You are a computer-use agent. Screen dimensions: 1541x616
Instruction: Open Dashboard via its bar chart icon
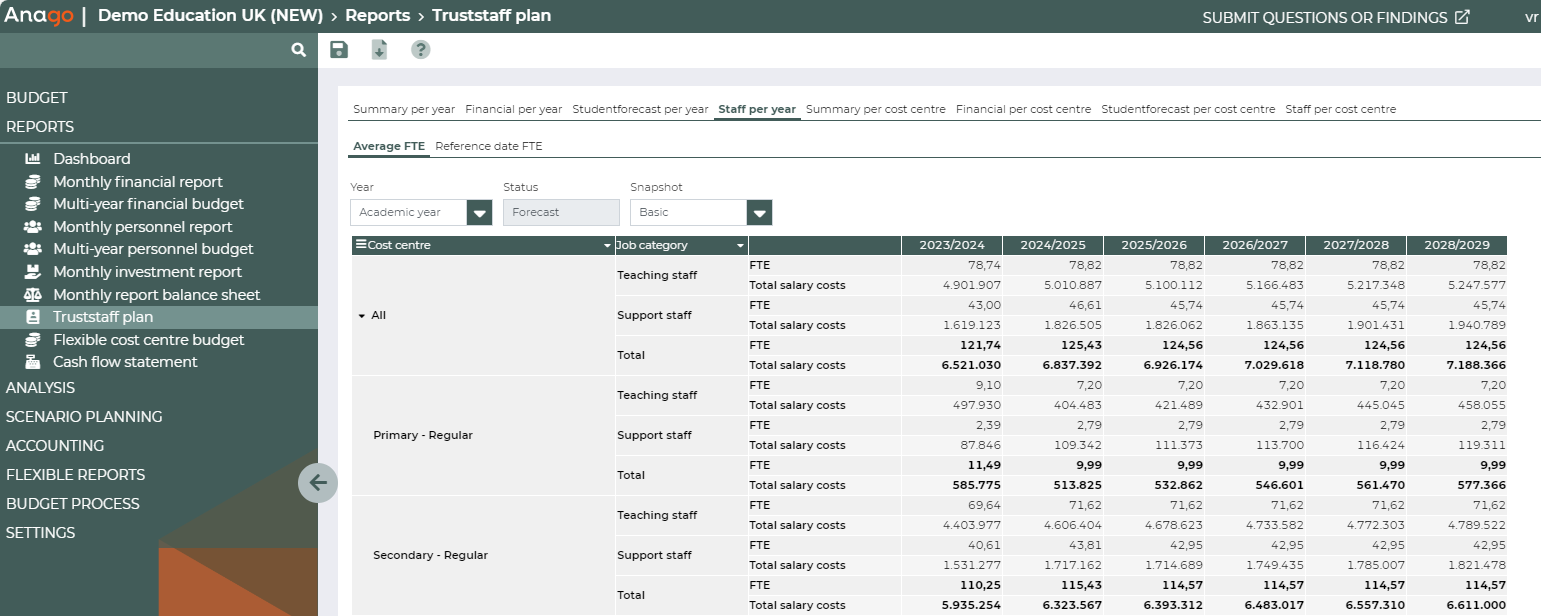33,159
